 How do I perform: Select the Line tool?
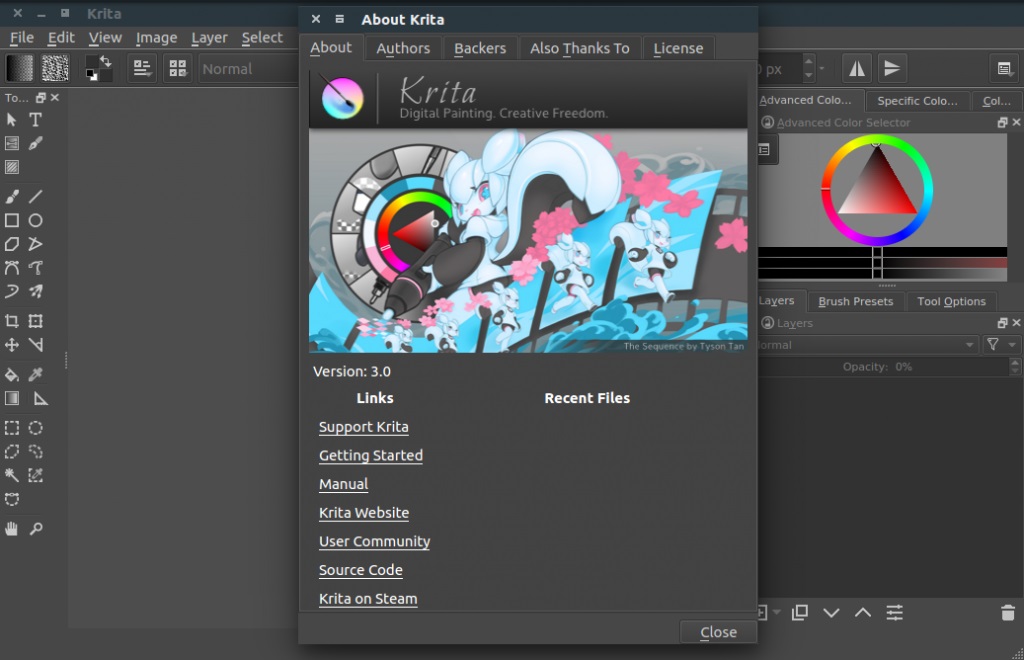pos(35,196)
